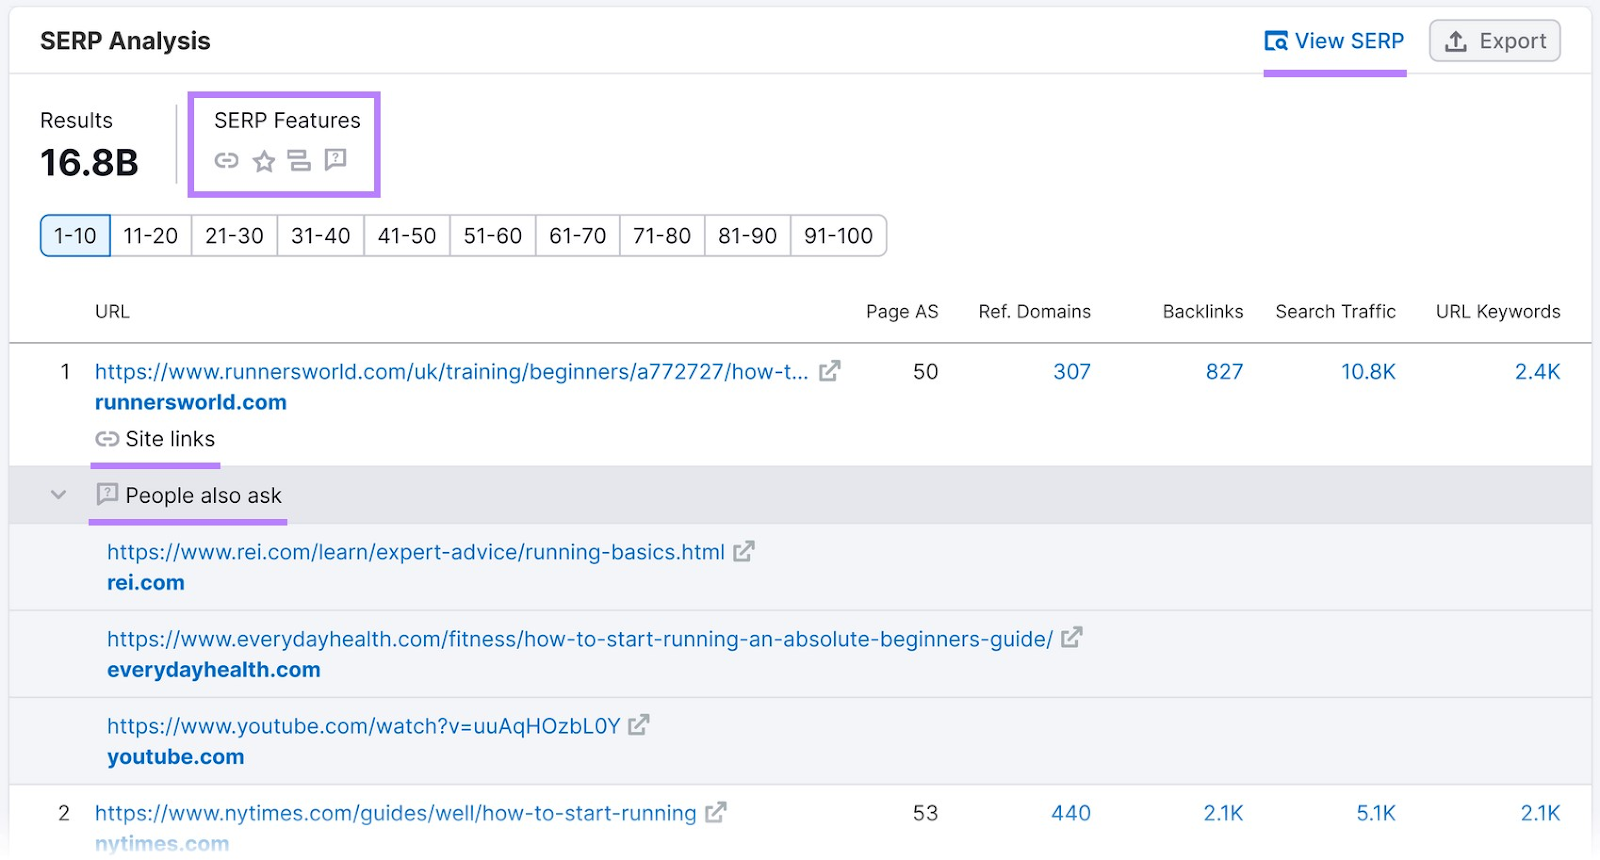Screen dimensions: 1600x860
Task: Click the featured snippet icon in SERP Features
Action: 299,161
